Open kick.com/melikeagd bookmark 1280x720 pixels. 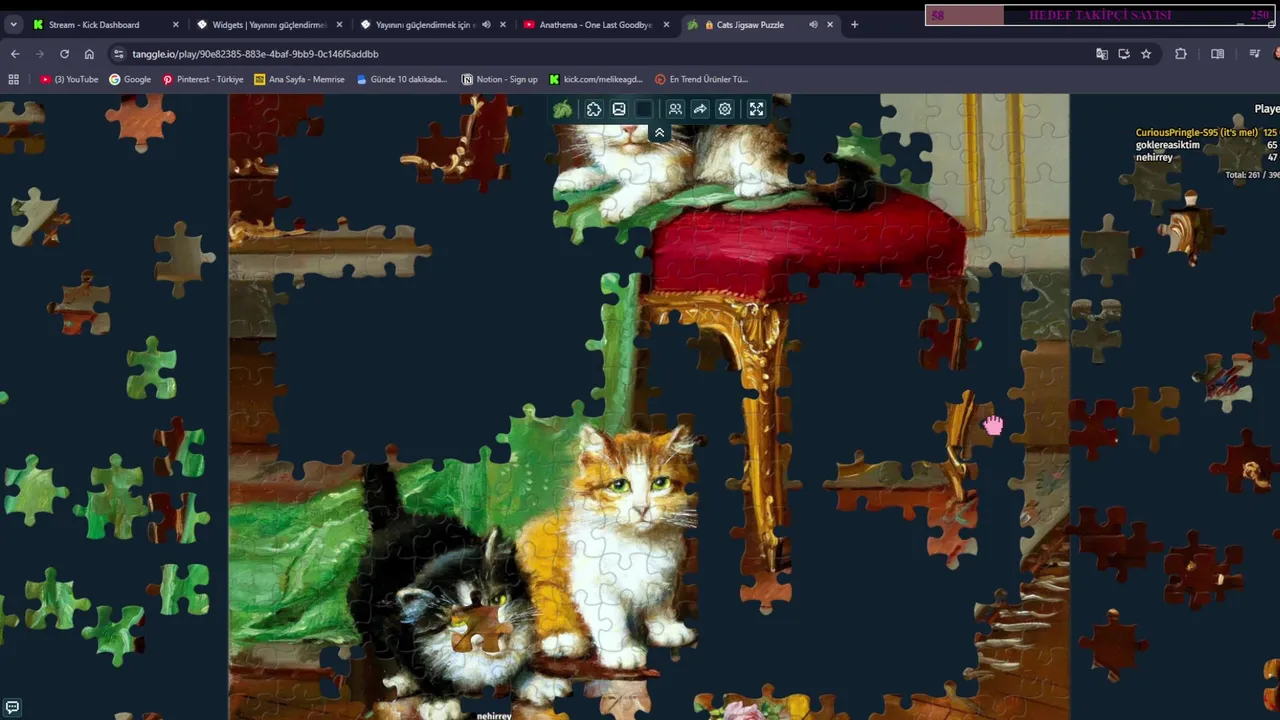pyautogui.click(x=596, y=79)
